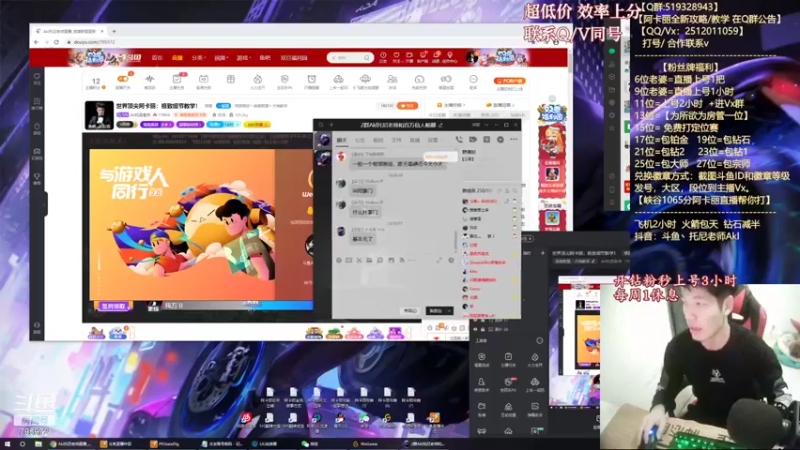Go to 首页 in Douyu navigation
Viewport: 800px width, 450px height.
[157, 58]
